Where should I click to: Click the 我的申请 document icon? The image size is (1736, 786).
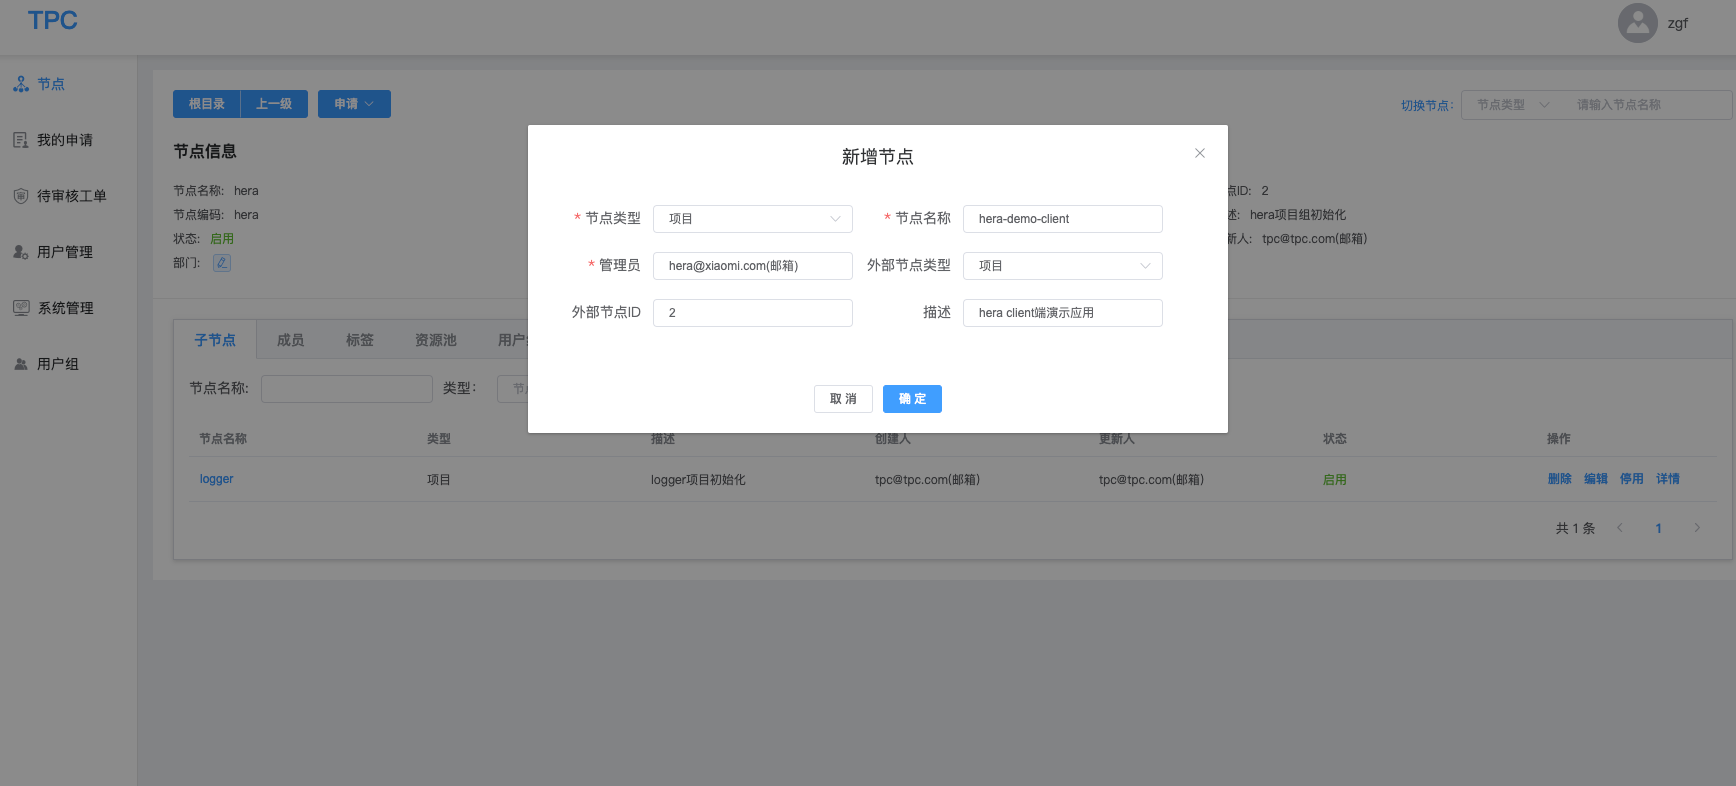21,140
